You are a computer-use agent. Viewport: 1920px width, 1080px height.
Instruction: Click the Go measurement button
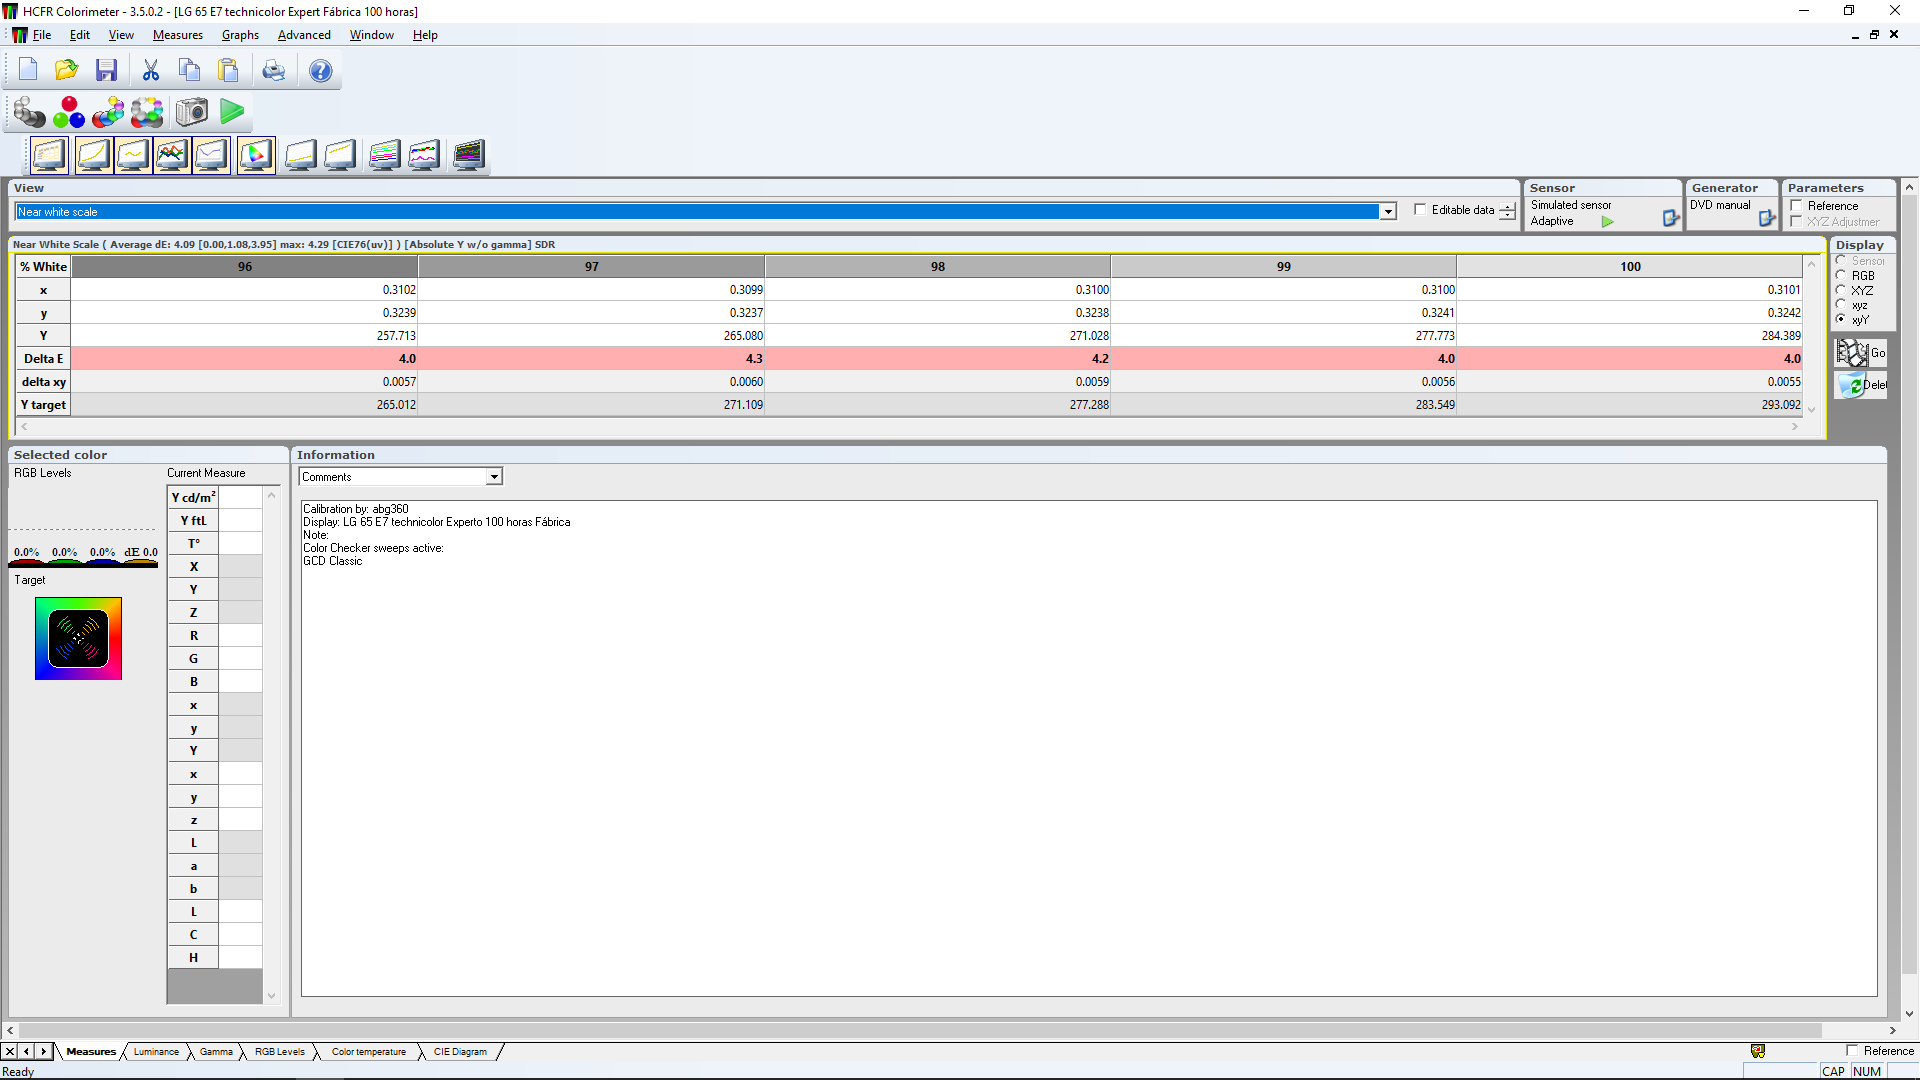1860,353
